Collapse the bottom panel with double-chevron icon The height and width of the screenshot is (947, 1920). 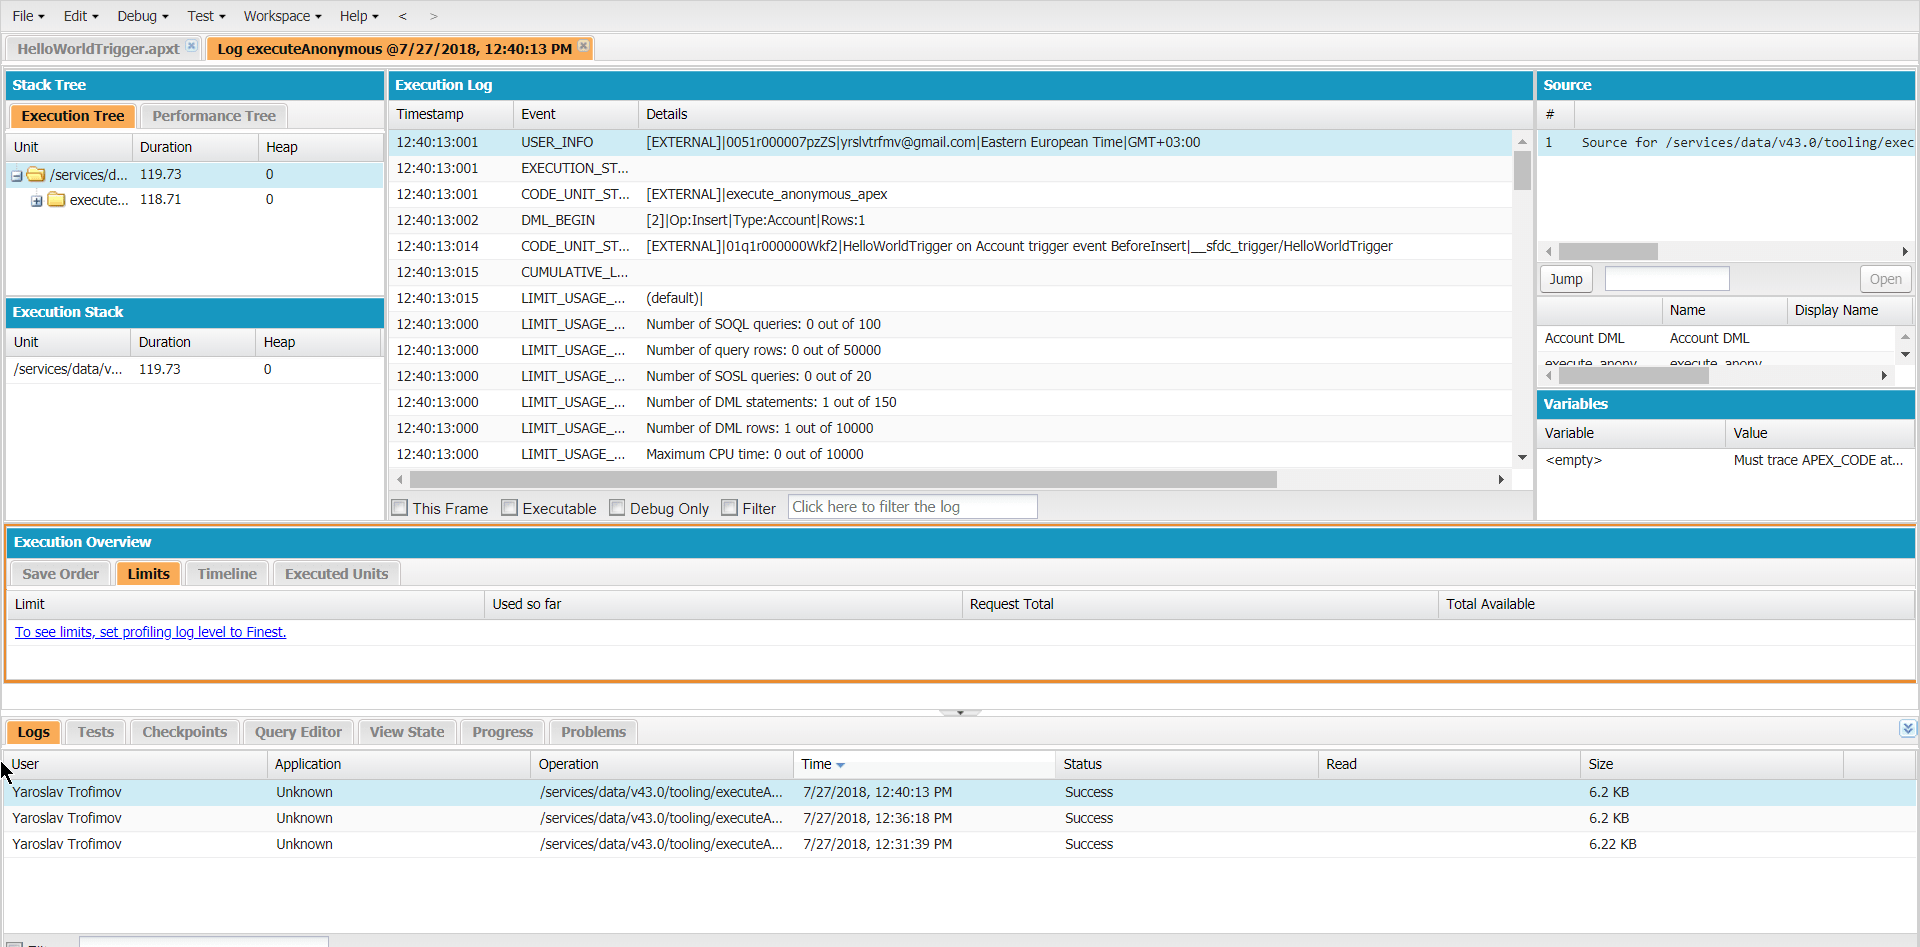1907,729
